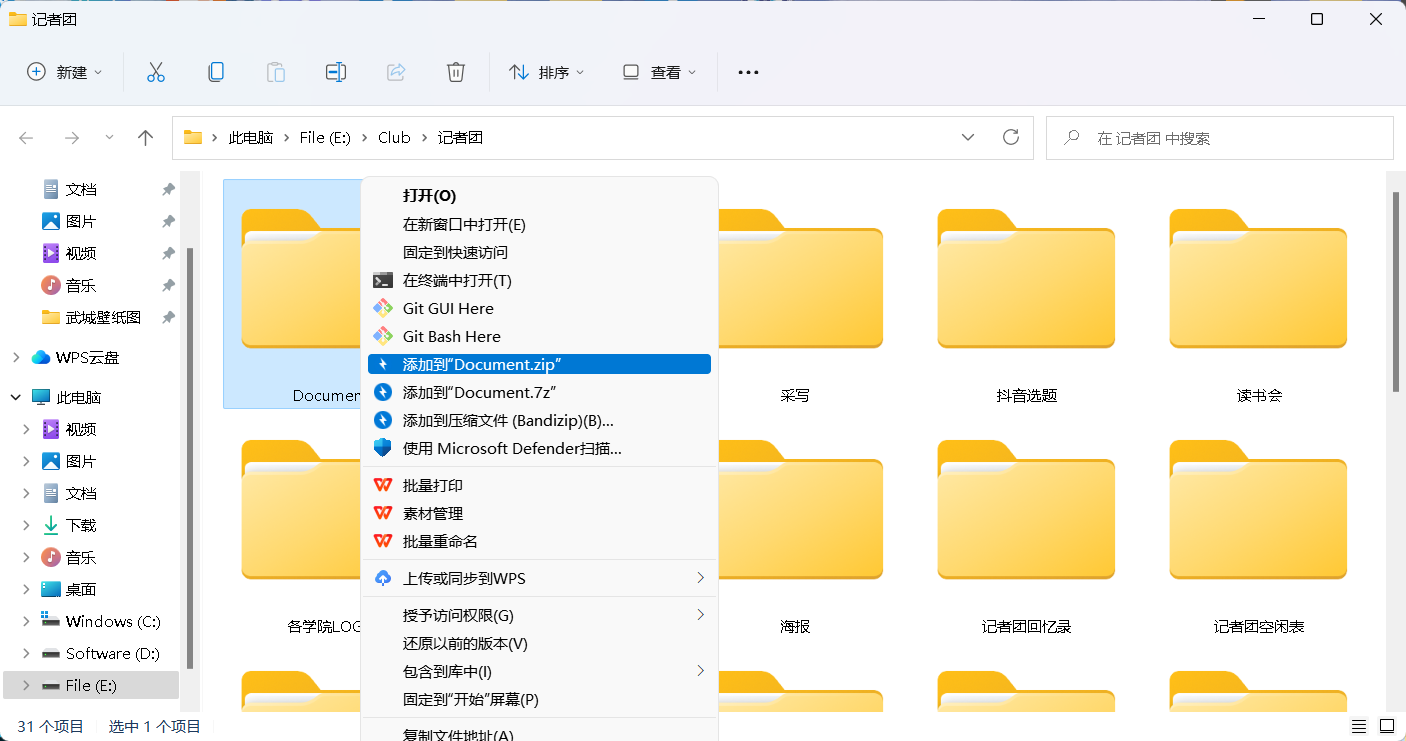Click the Rename icon in the toolbar

(335, 72)
